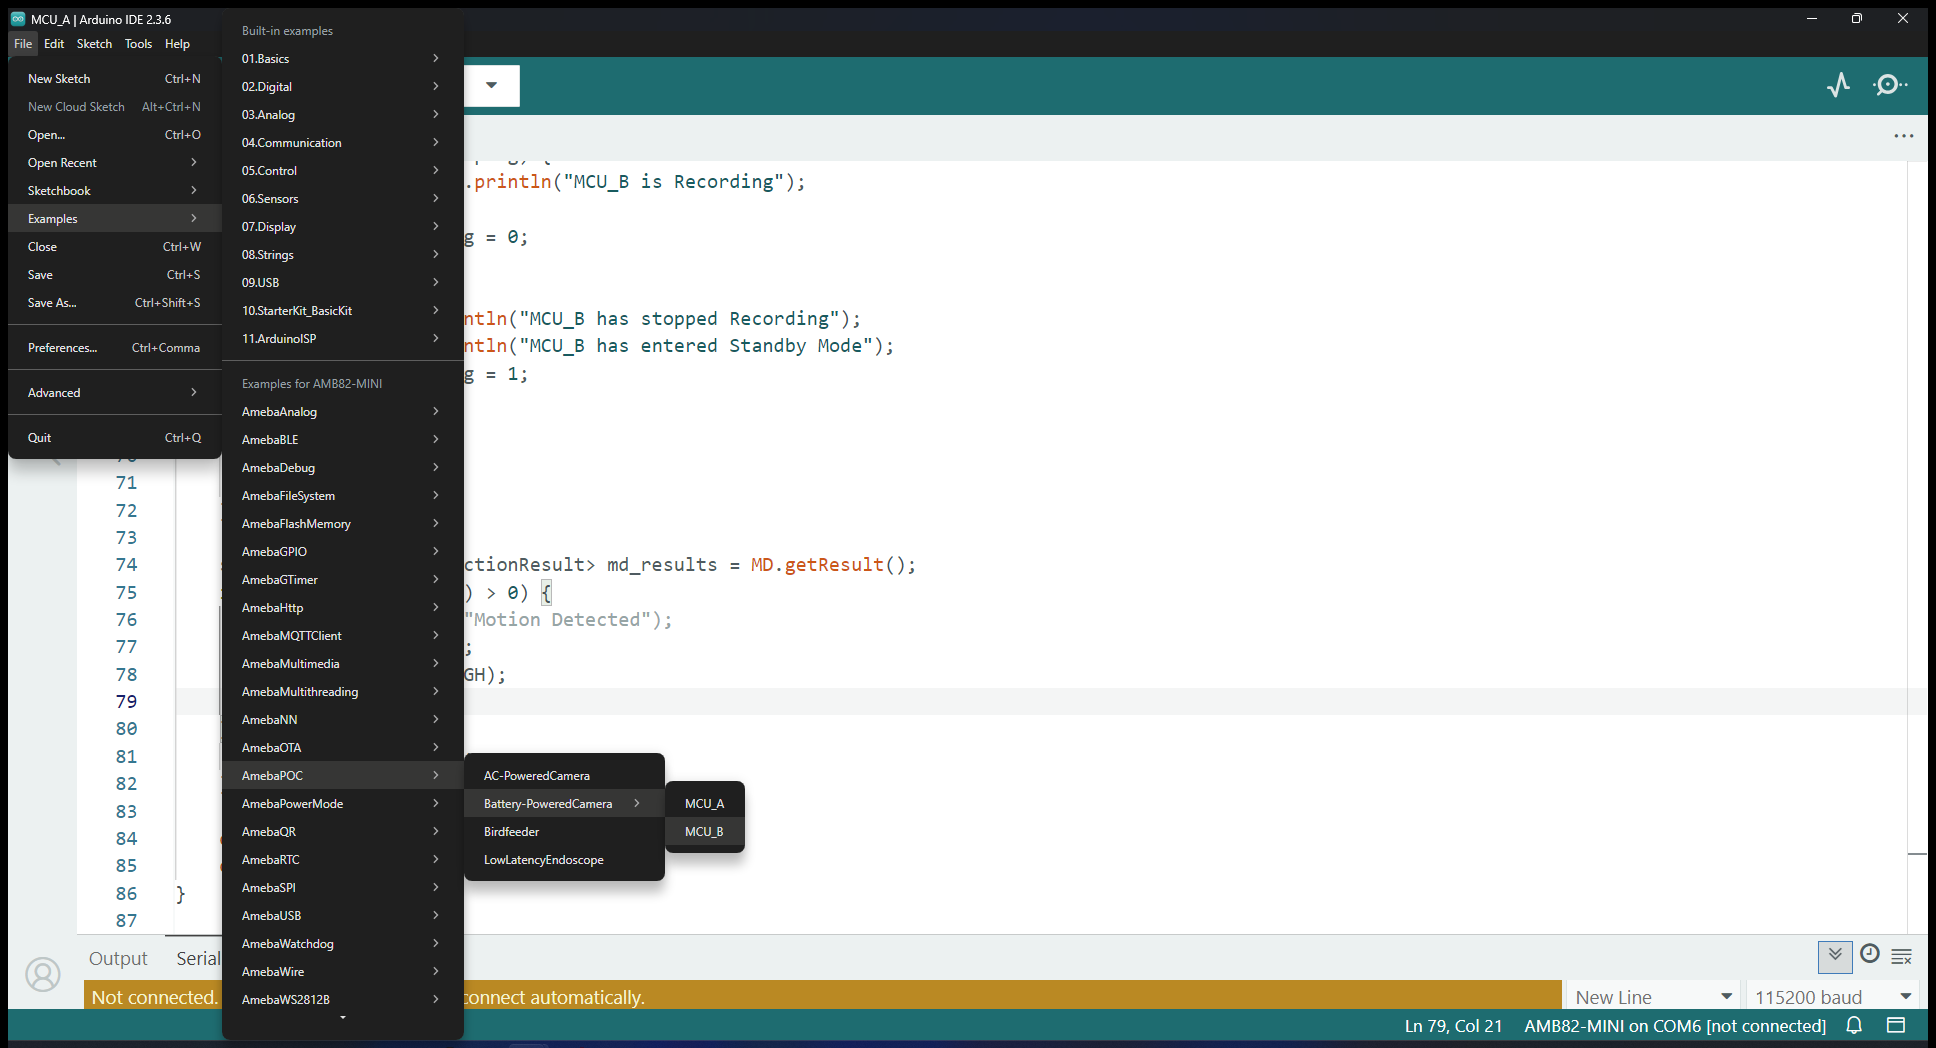Viewport: 1936px width, 1048px height.
Task: Switch to the Output tab
Action: tap(118, 958)
